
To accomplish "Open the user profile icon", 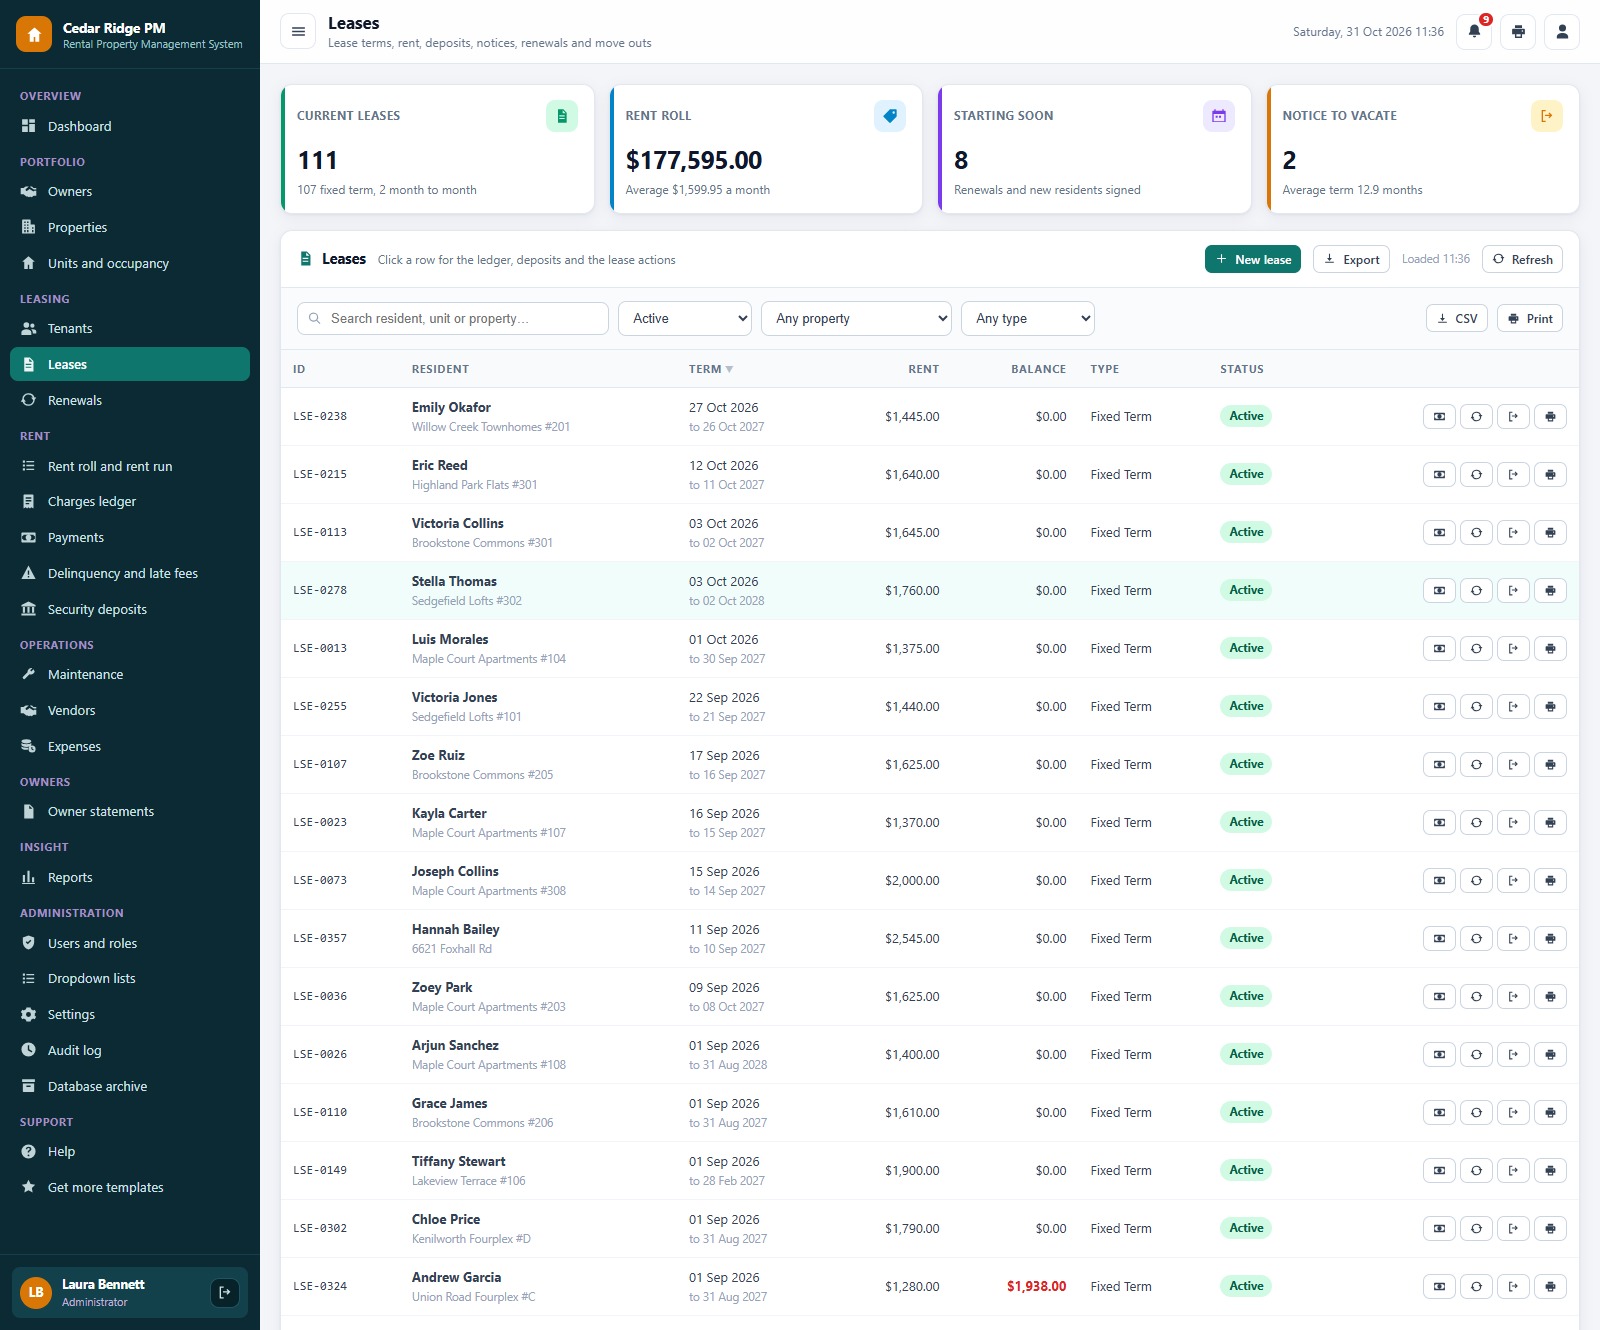I will click(1562, 32).
